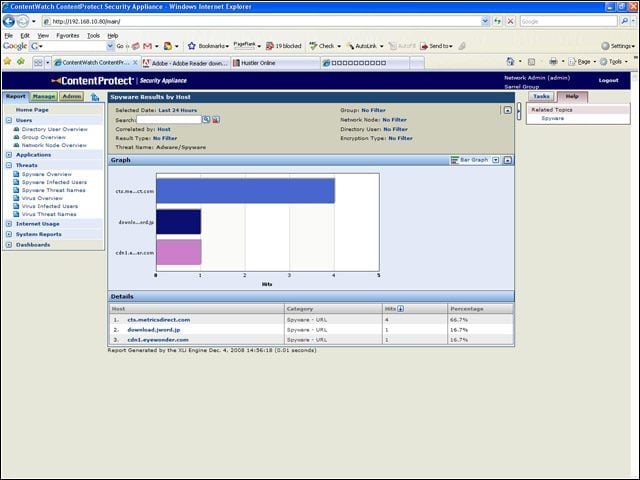This screenshot has width=640, height=480.
Task: Click the browser Forward arrow
Action: 23,21
